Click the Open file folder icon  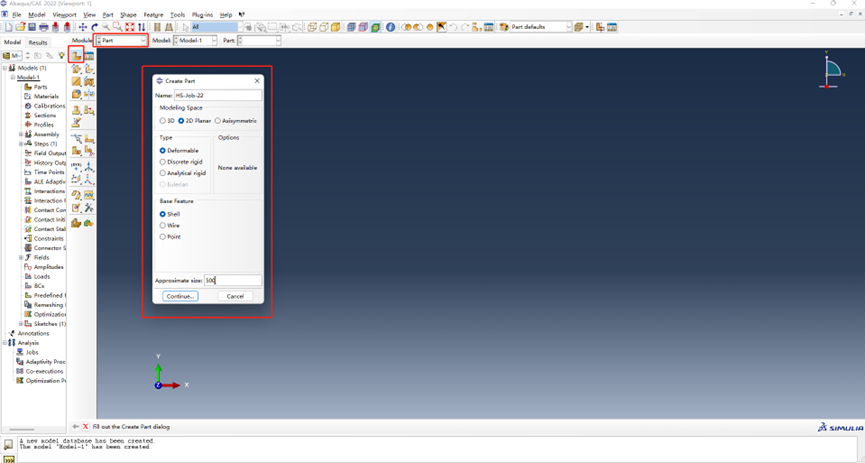tap(20, 27)
